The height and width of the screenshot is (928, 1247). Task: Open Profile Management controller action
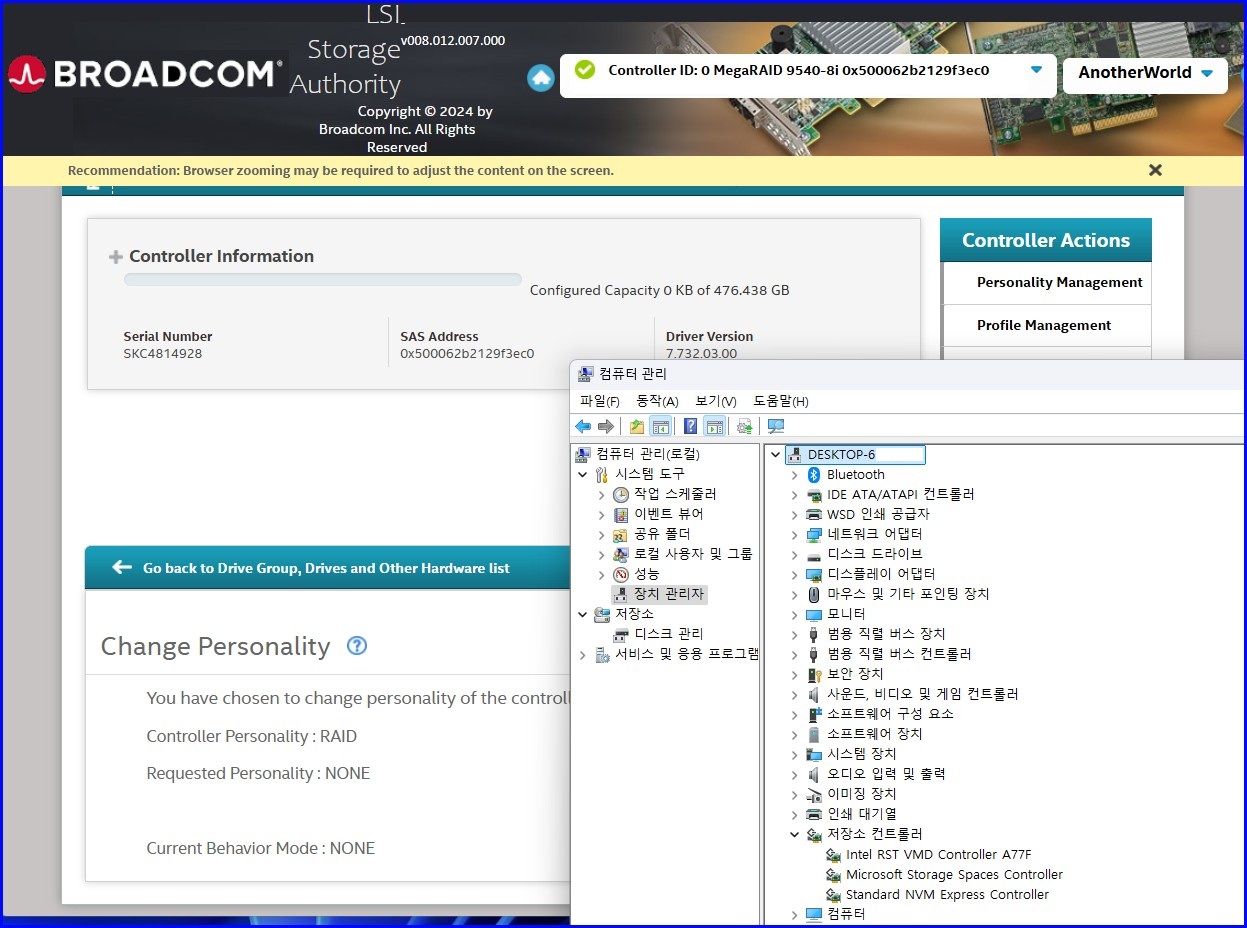point(1044,326)
